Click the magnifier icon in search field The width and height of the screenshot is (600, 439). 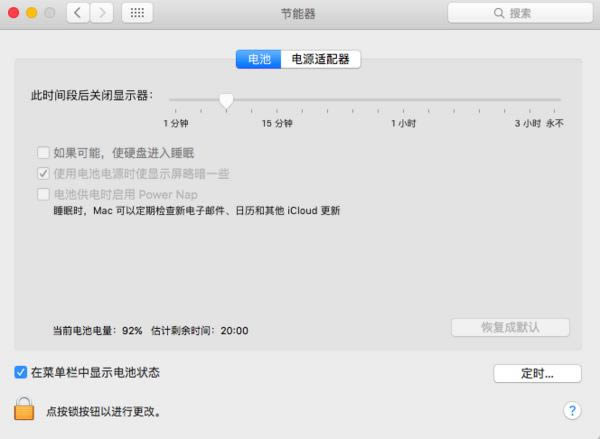point(499,13)
